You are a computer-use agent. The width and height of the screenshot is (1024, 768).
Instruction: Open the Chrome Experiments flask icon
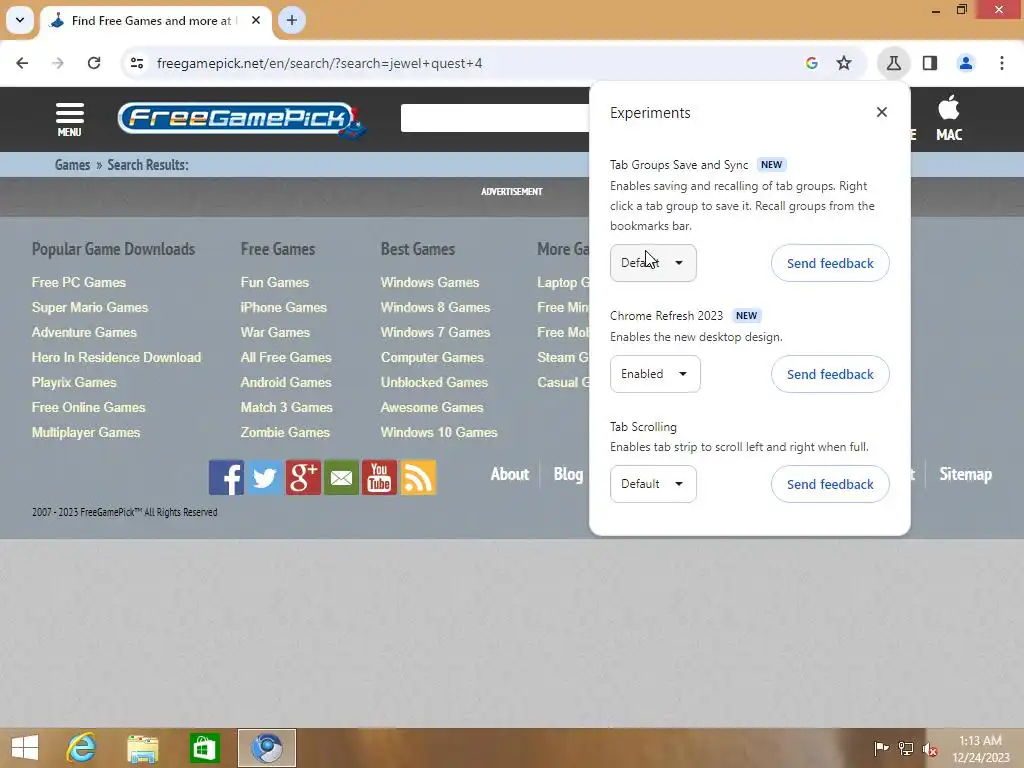tap(893, 63)
